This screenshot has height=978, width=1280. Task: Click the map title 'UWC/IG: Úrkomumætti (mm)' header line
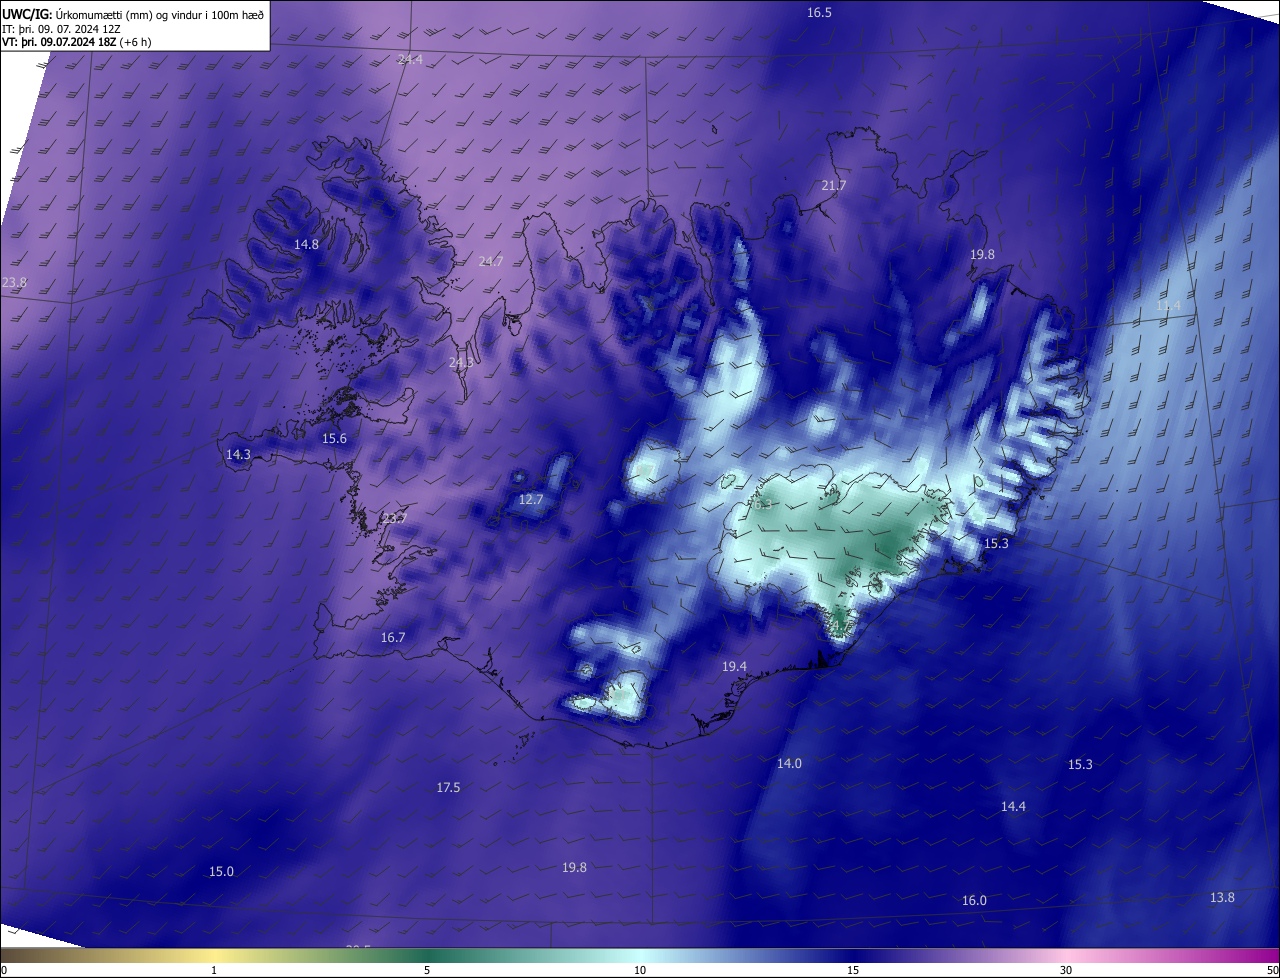click(133, 14)
